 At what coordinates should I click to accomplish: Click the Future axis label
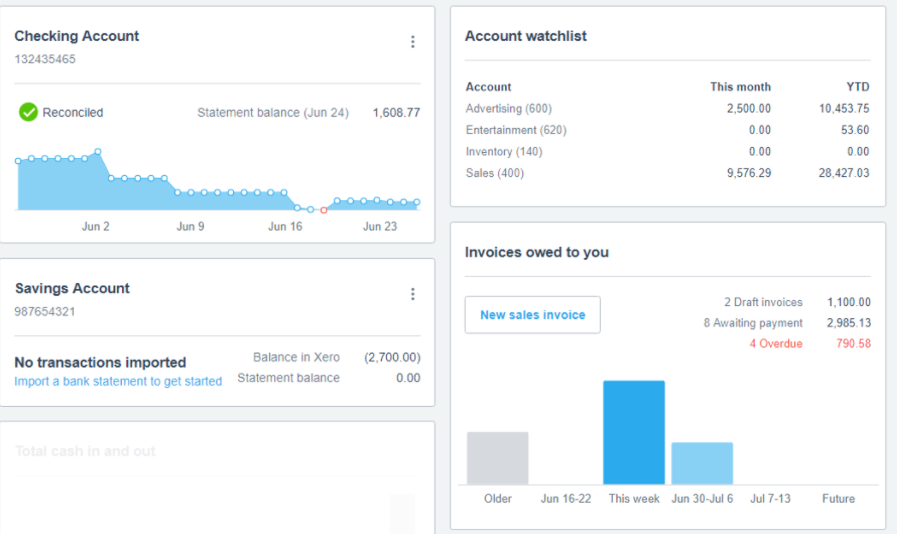pyautogui.click(x=838, y=499)
